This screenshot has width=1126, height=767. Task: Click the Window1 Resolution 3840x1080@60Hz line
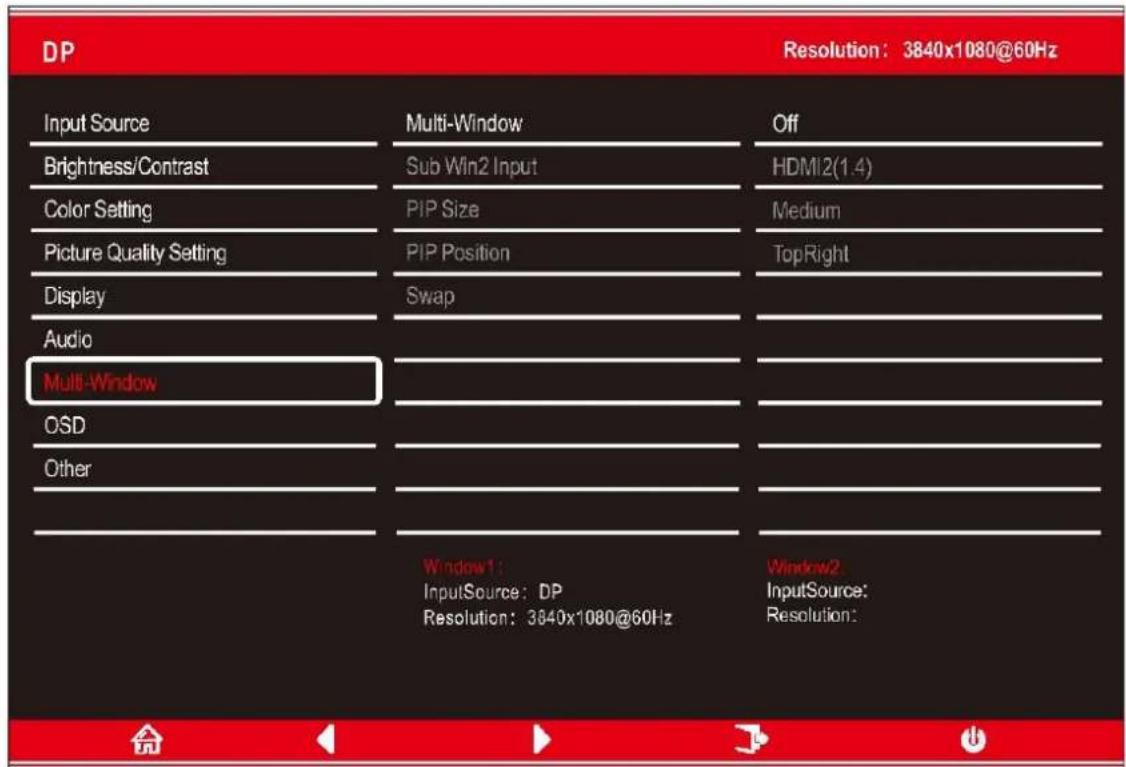pyautogui.click(x=547, y=618)
